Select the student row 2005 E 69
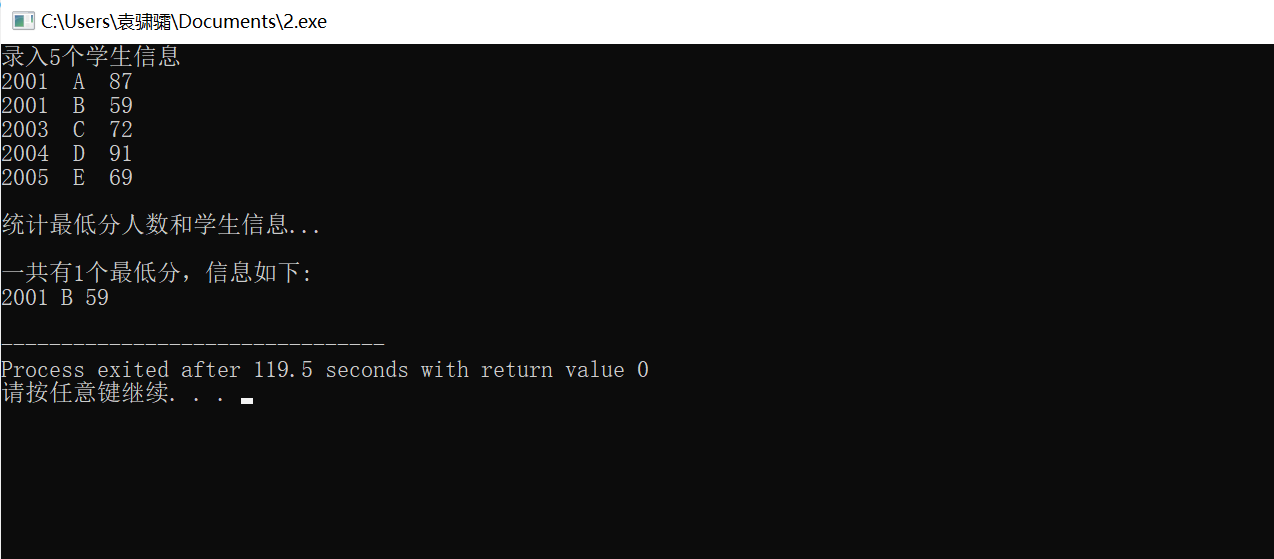Screen dimensions: 1274x559 (67, 178)
